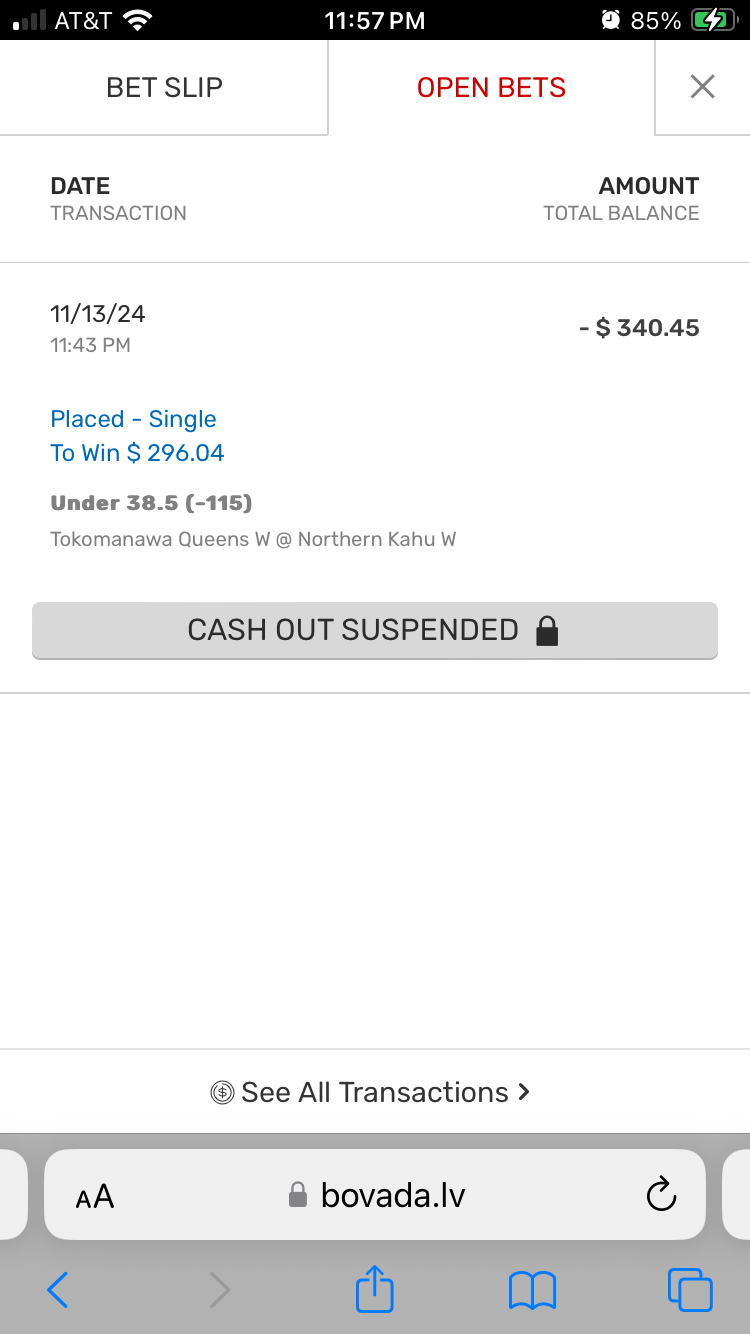Viewport: 750px width, 1334px height.
Task: Open the Safari share sheet
Action: [375, 1288]
